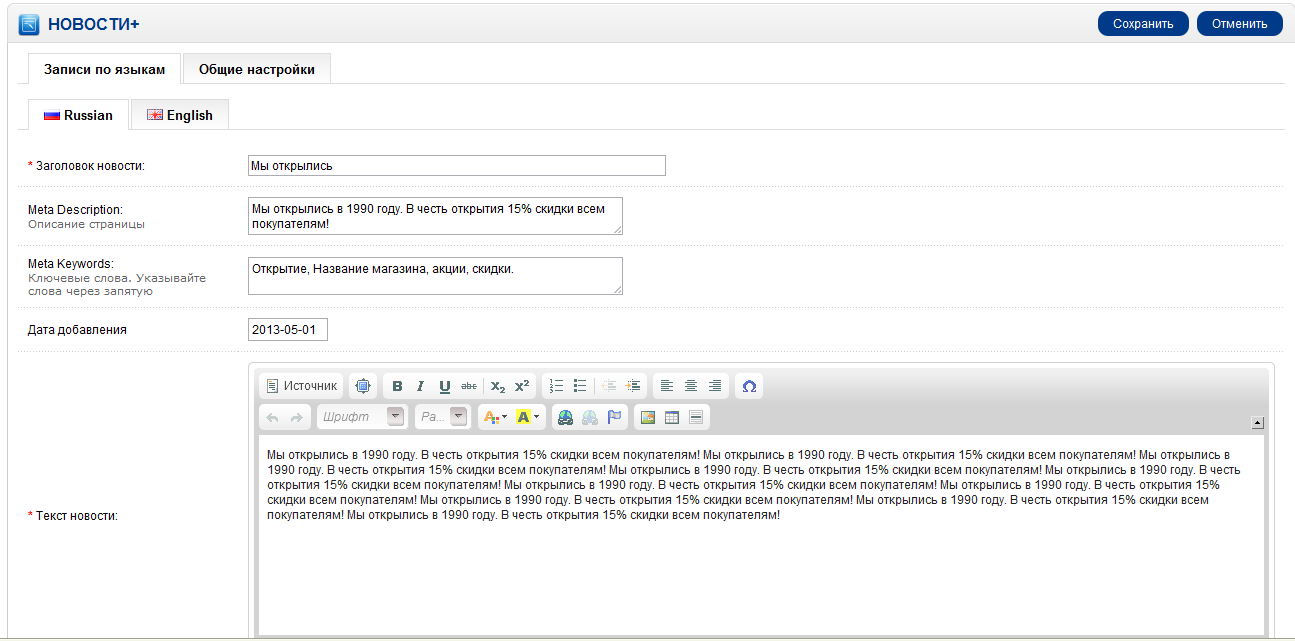This screenshot has height=641, width=1295.
Task: Toggle Источник source view
Action: click(x=301, y=386)
